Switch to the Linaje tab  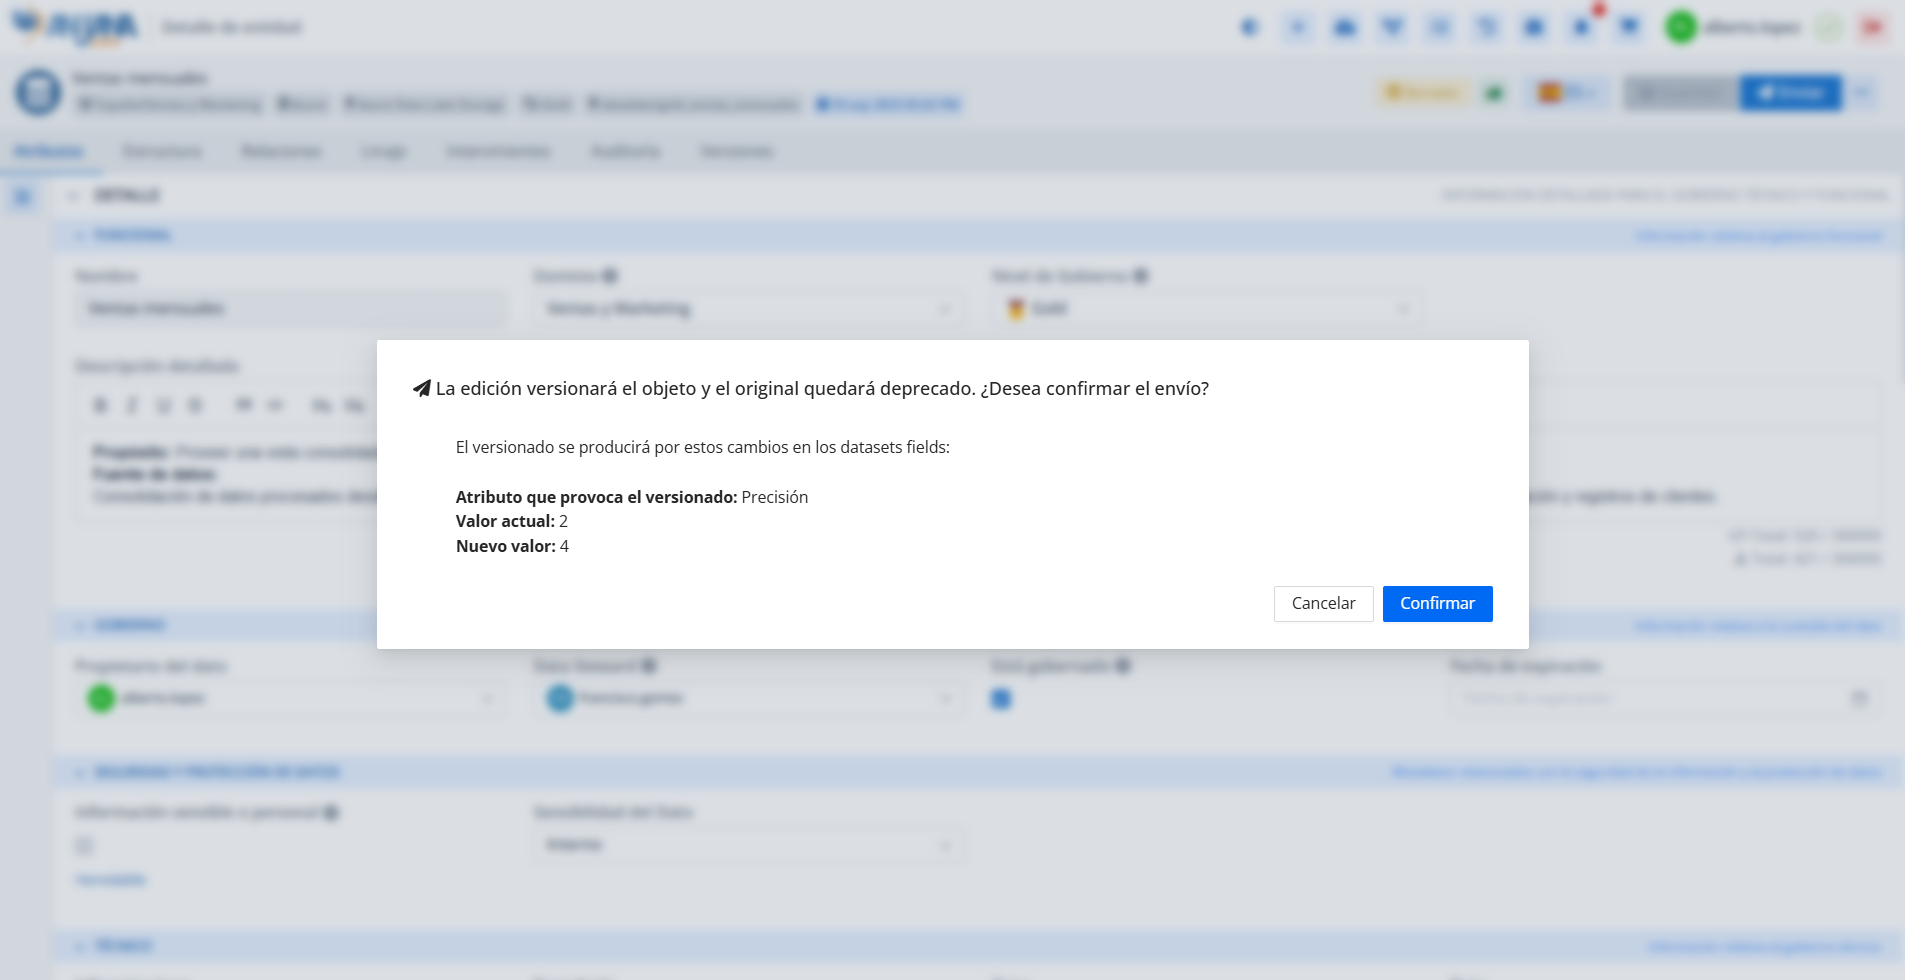coord(383,152)
